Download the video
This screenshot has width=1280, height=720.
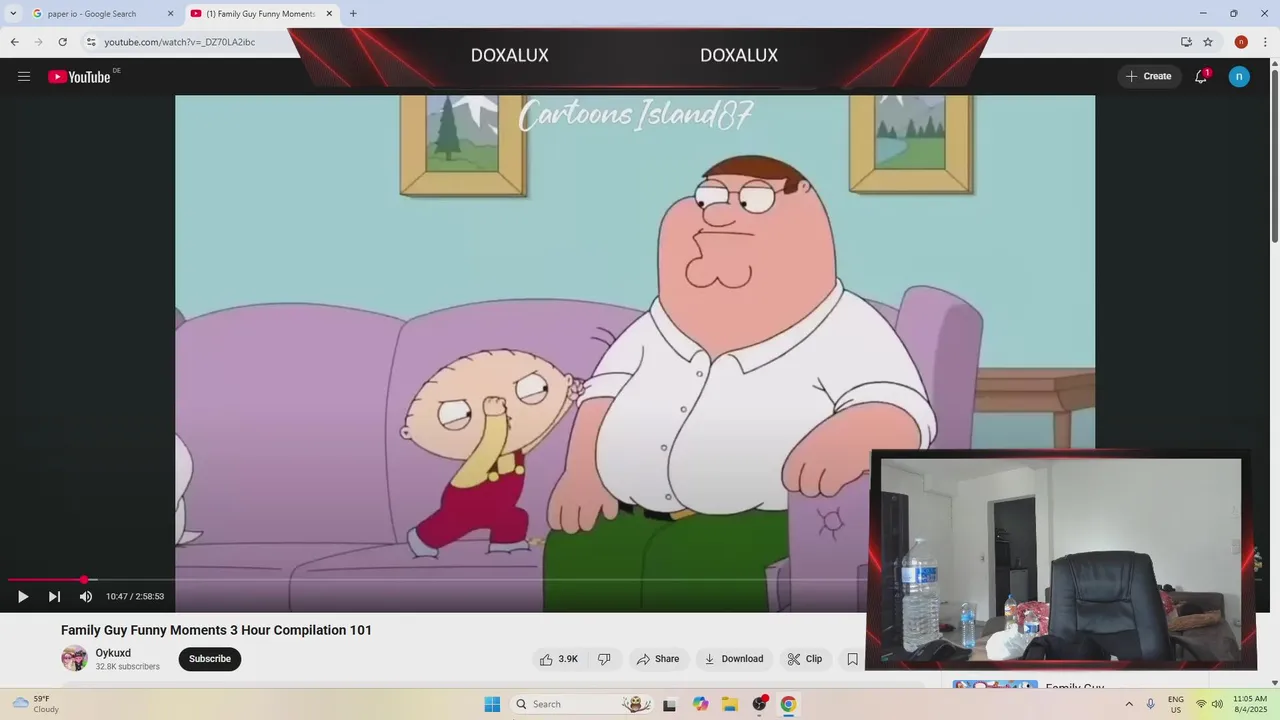coord(734,659)
